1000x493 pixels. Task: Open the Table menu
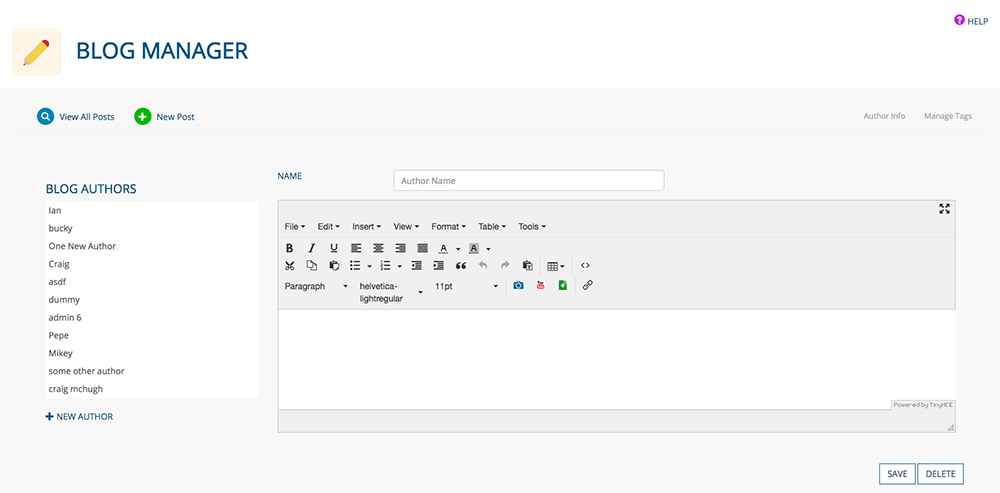pos(492,226)
